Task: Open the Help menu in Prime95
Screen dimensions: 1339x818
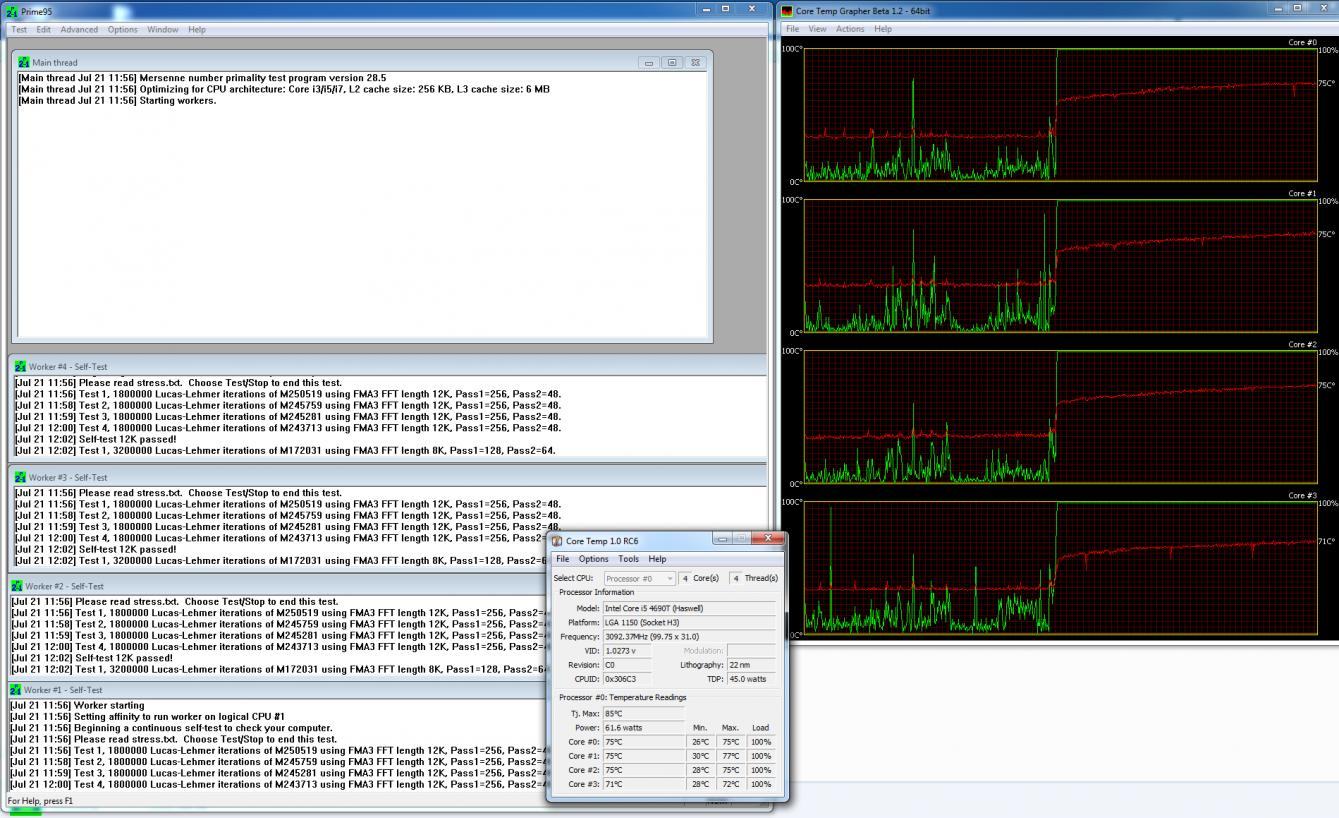Action: (197, 29)
